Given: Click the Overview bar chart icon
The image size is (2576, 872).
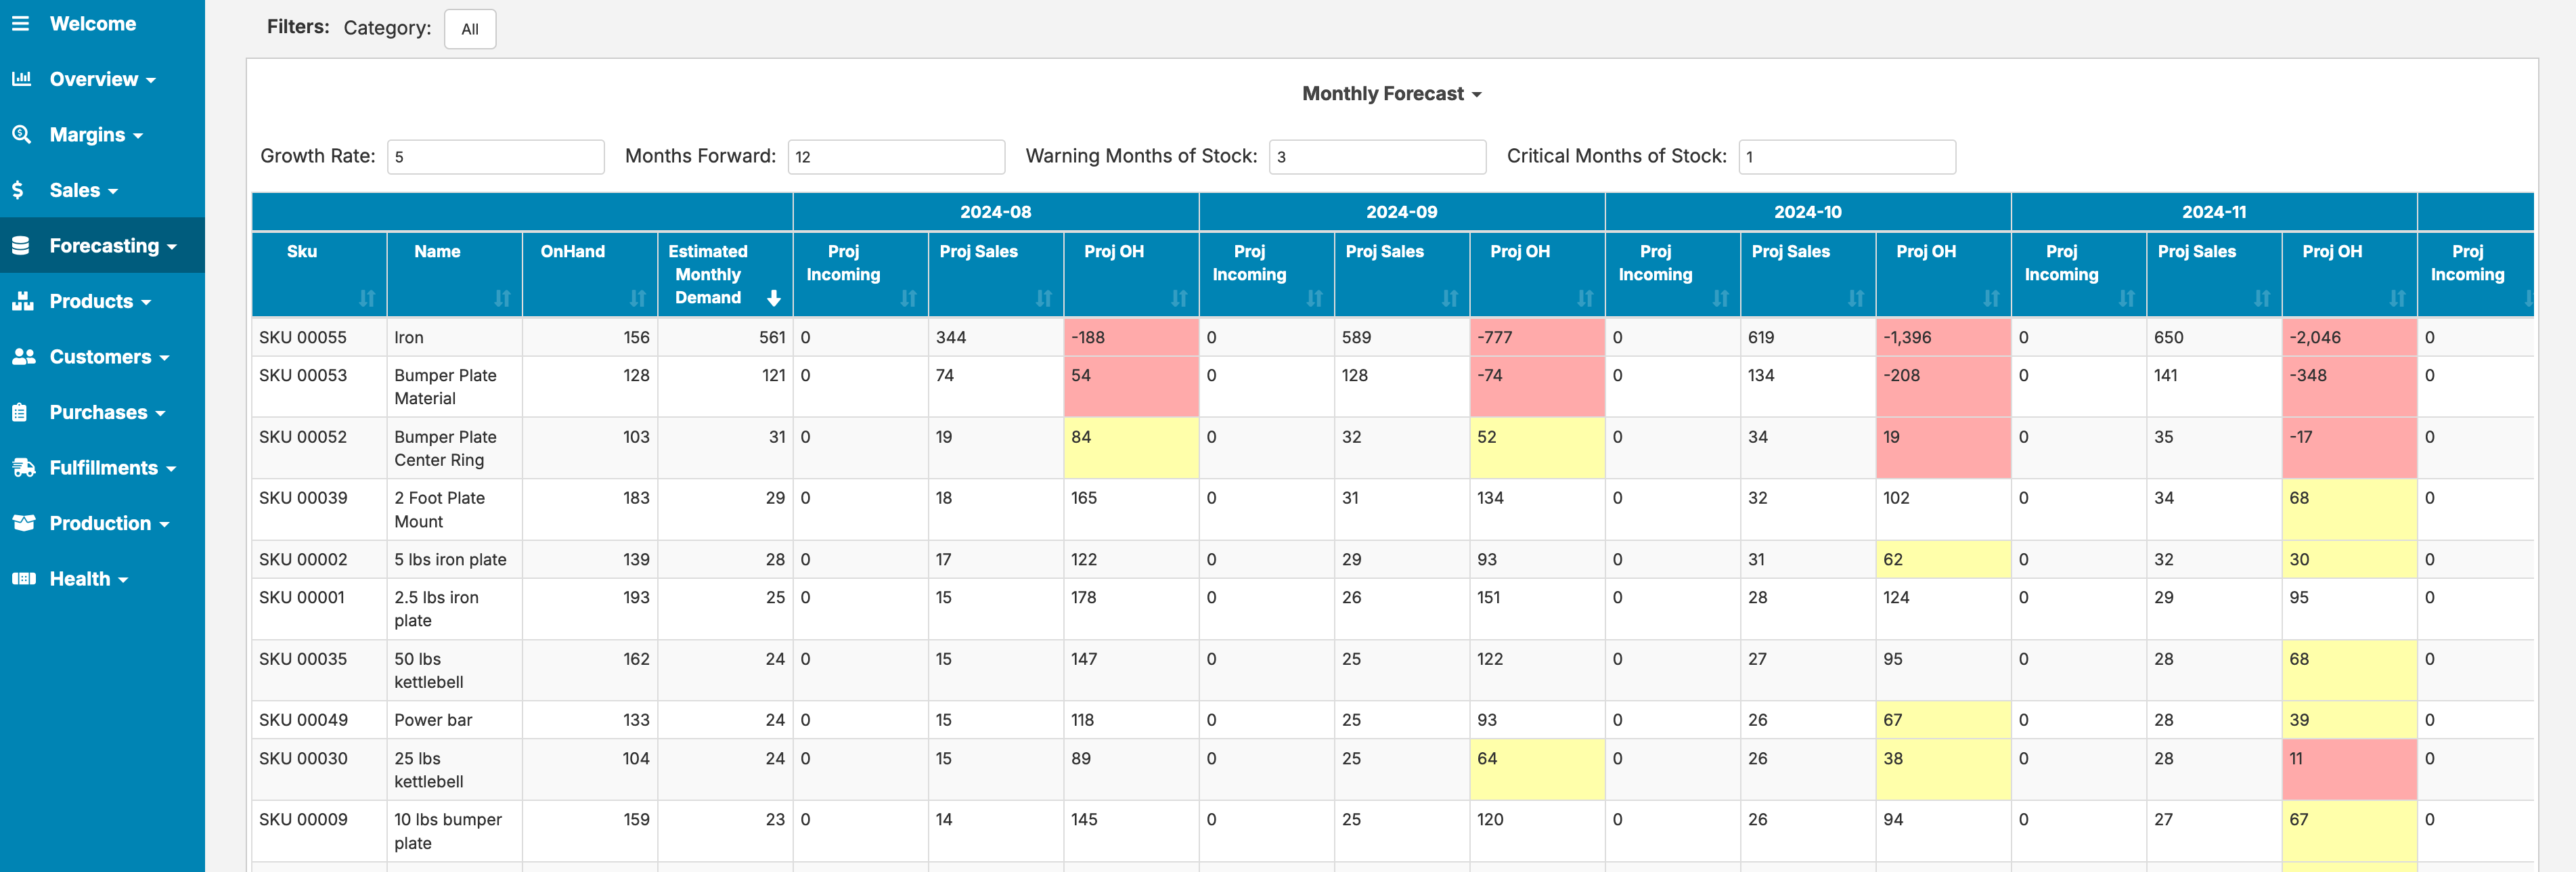Looking at the screenshot, I should coord(21,78).
